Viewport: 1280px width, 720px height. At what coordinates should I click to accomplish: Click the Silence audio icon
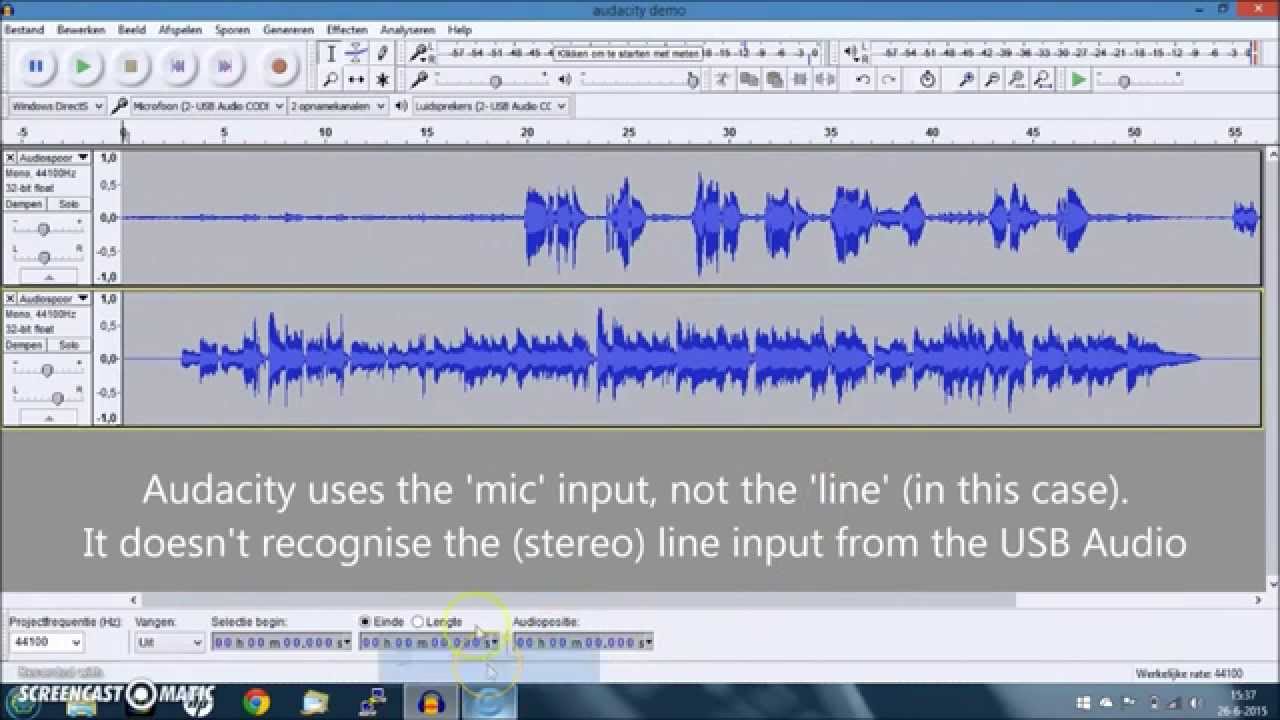[x=826, y=80]
